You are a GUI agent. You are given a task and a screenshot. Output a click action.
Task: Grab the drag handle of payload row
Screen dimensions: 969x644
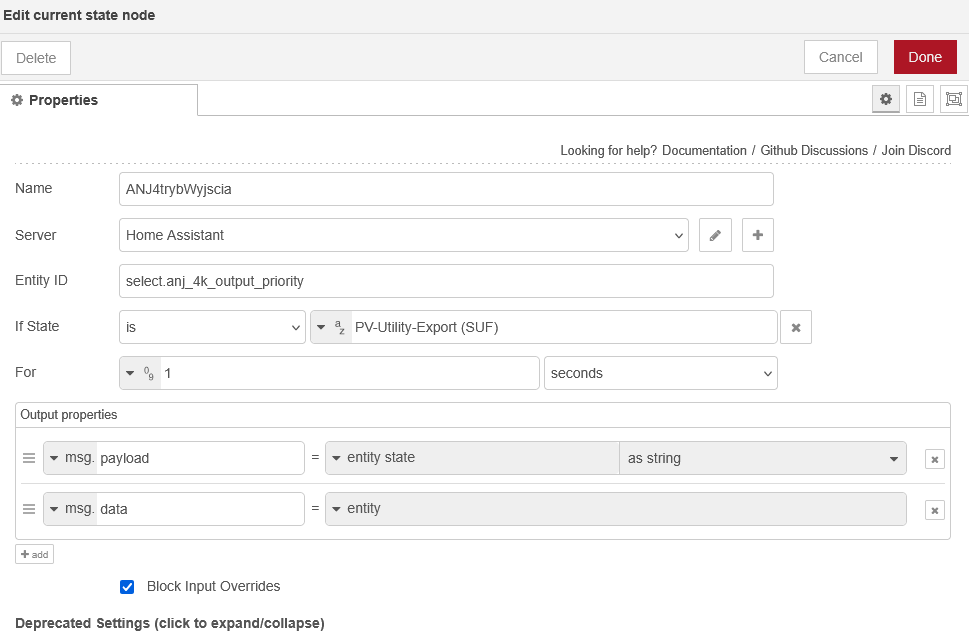pos(29,458)
